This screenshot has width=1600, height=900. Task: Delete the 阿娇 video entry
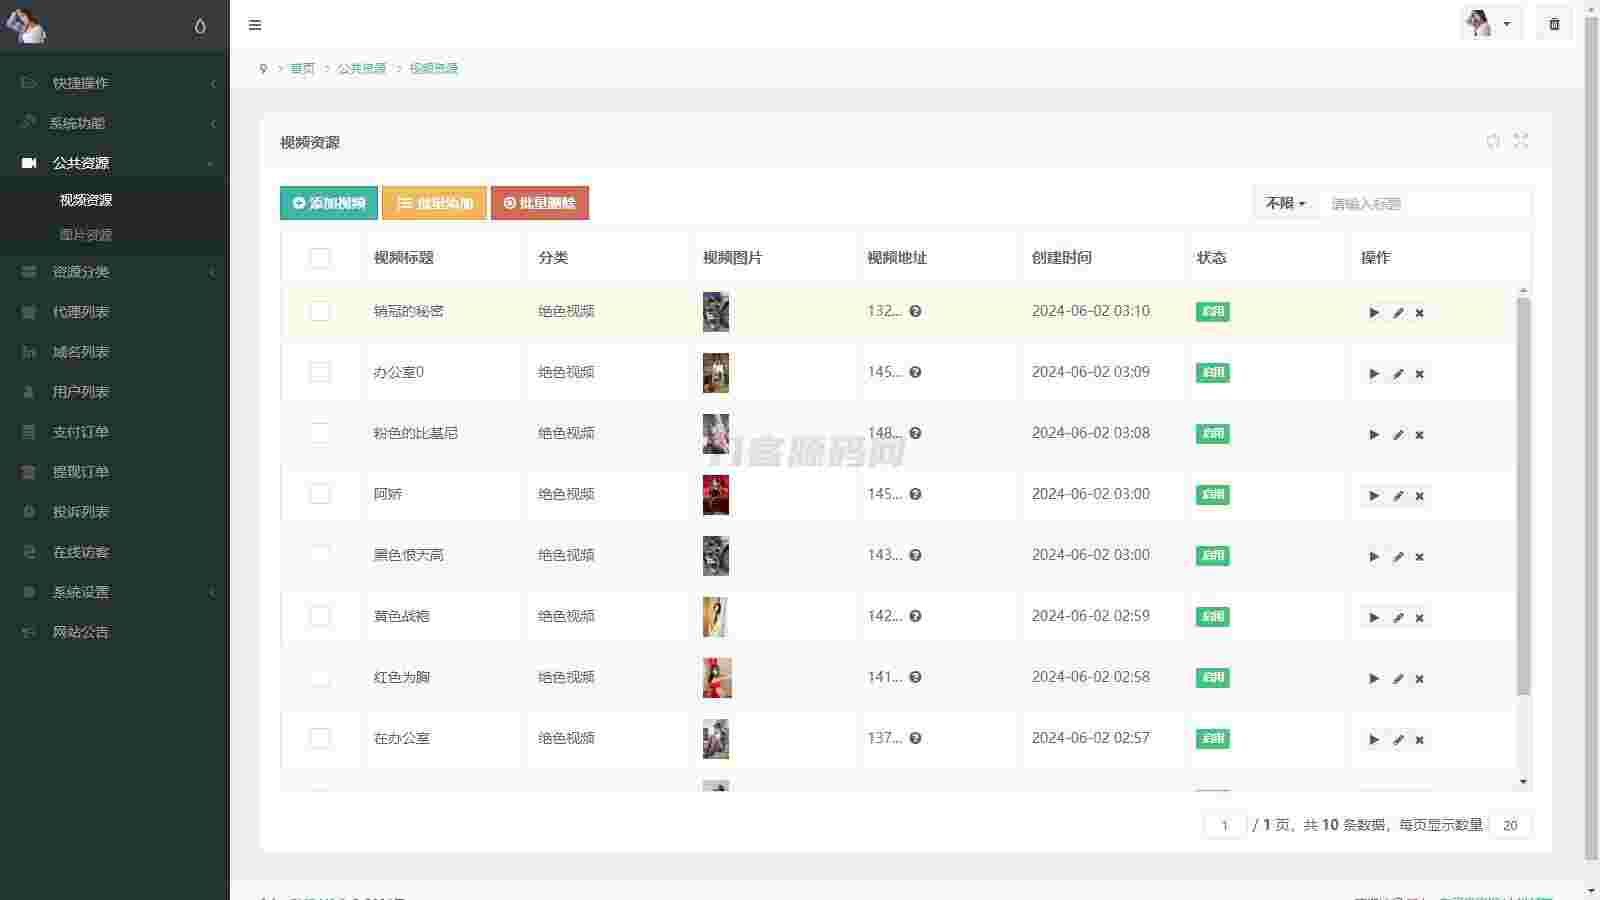coord(1419,496)
